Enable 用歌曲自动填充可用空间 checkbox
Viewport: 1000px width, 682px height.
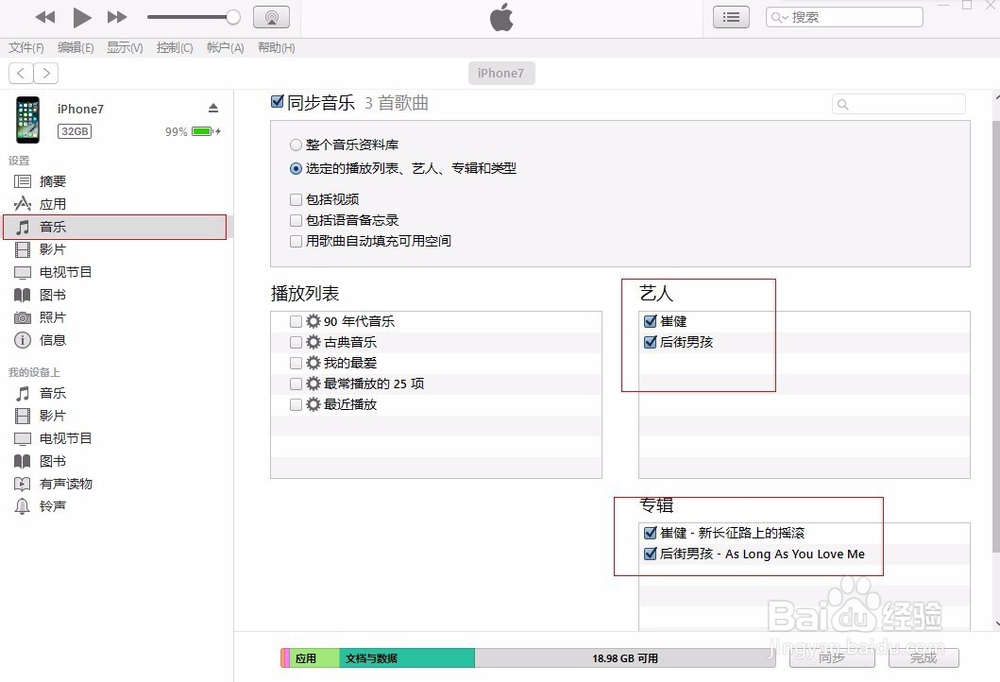(x=296, y=241)
